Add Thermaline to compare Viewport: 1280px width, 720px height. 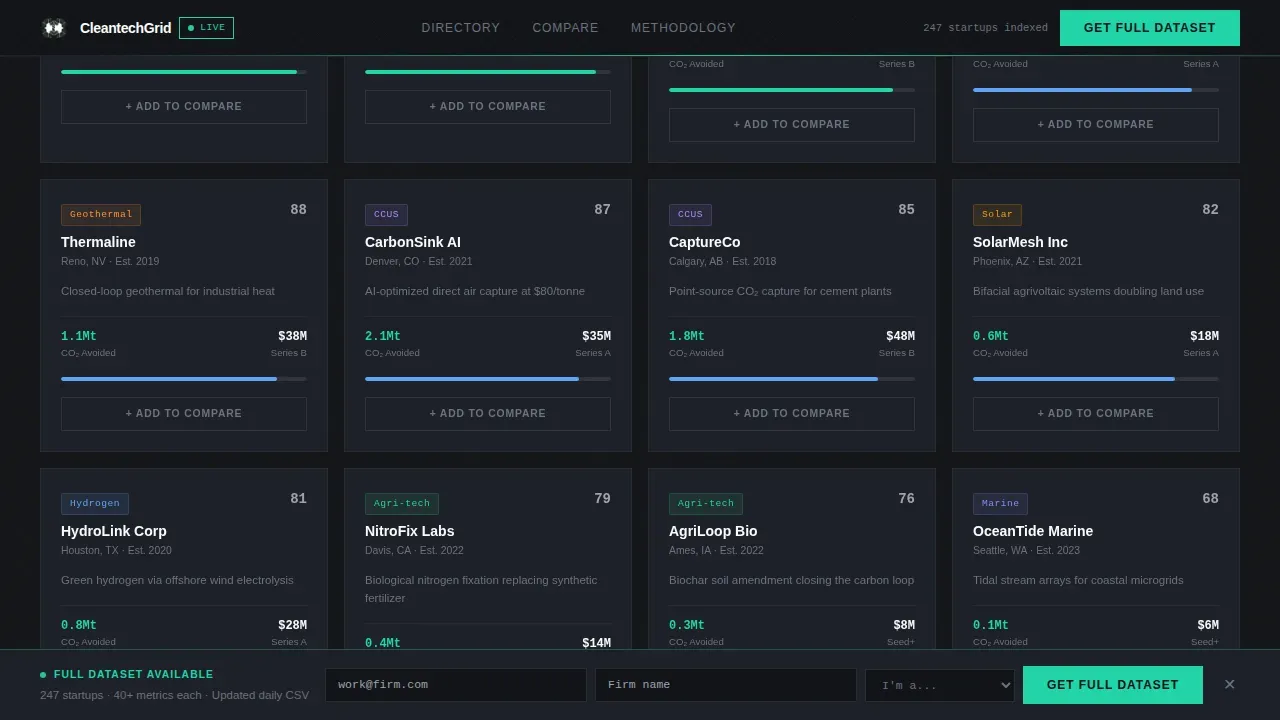coord(184,414)
